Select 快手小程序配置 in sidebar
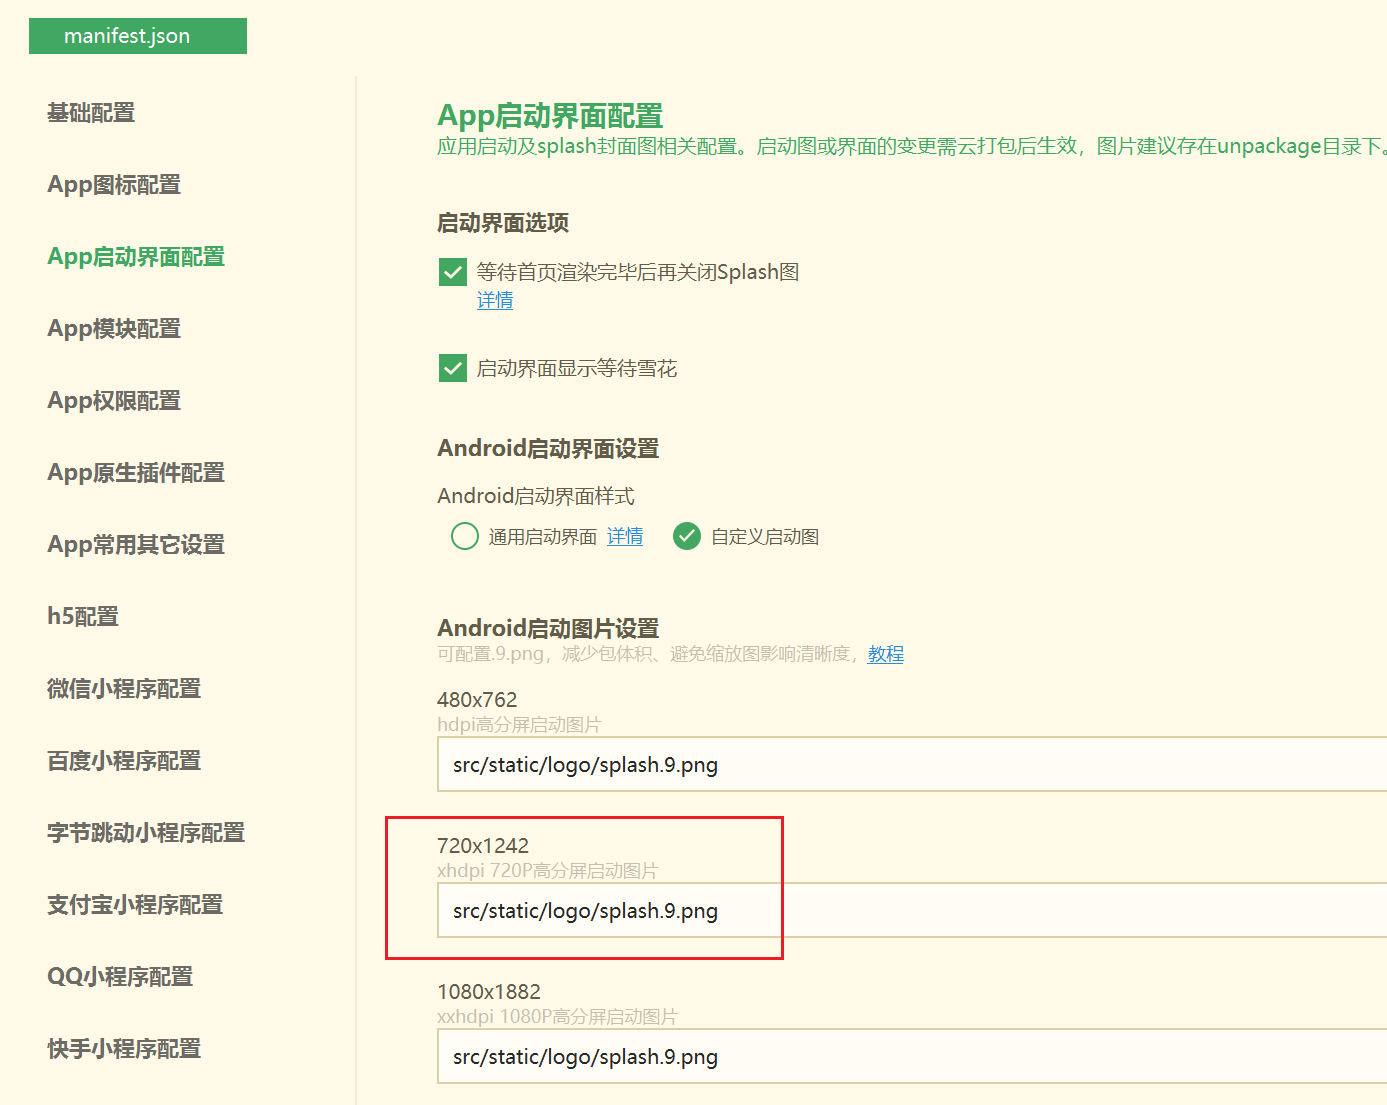1387x1105 pixels. tap(123, 1048)
